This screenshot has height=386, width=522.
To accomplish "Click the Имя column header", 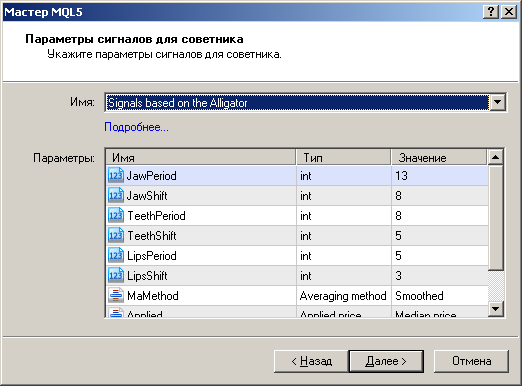I will [201, 157].
